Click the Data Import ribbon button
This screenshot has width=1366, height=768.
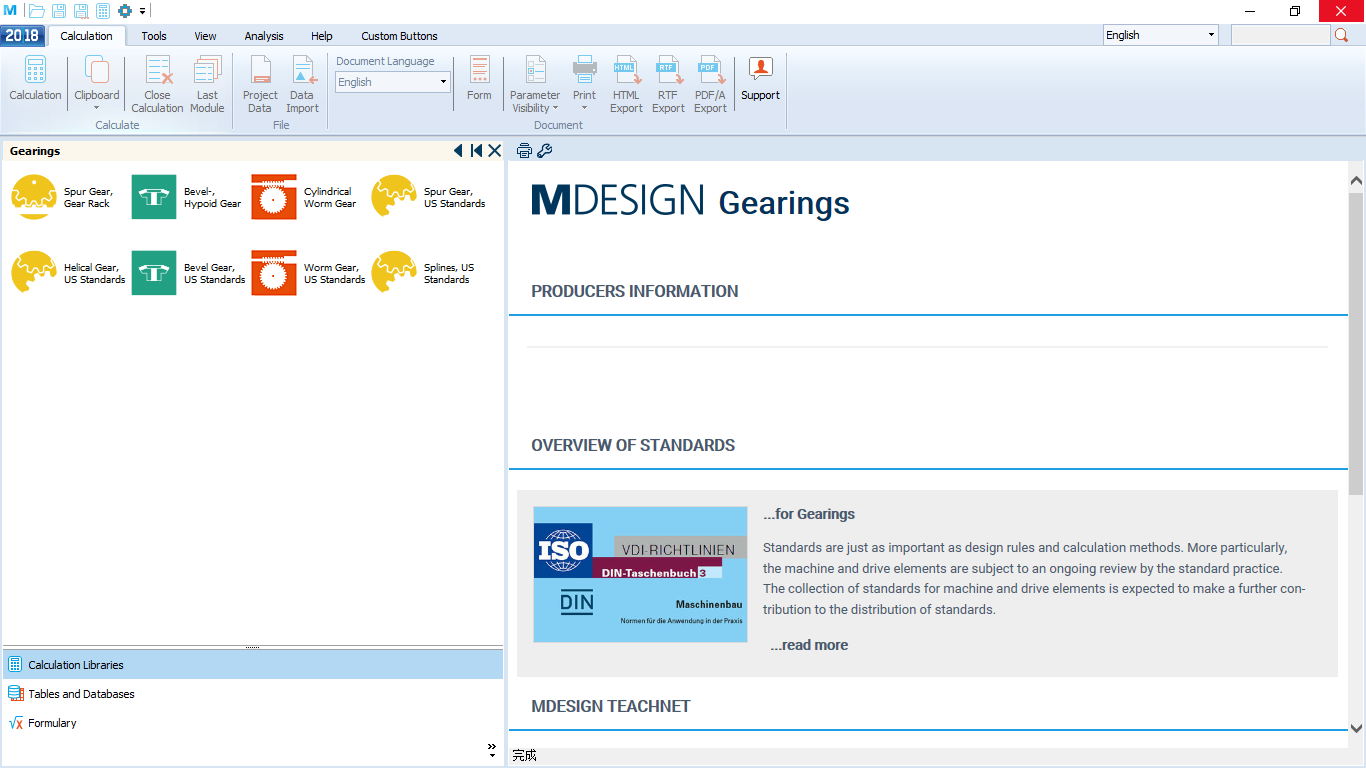tap(302, 84)
